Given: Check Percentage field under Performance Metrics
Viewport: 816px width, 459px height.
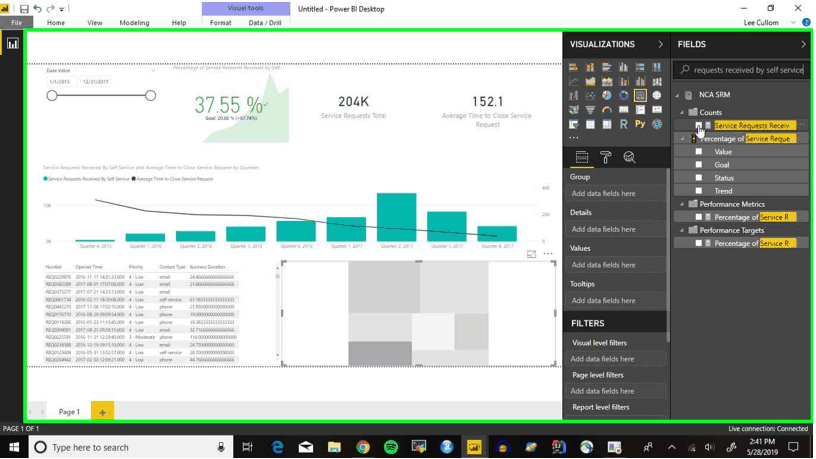Looking at the screenshot, I should coord(698,217).
